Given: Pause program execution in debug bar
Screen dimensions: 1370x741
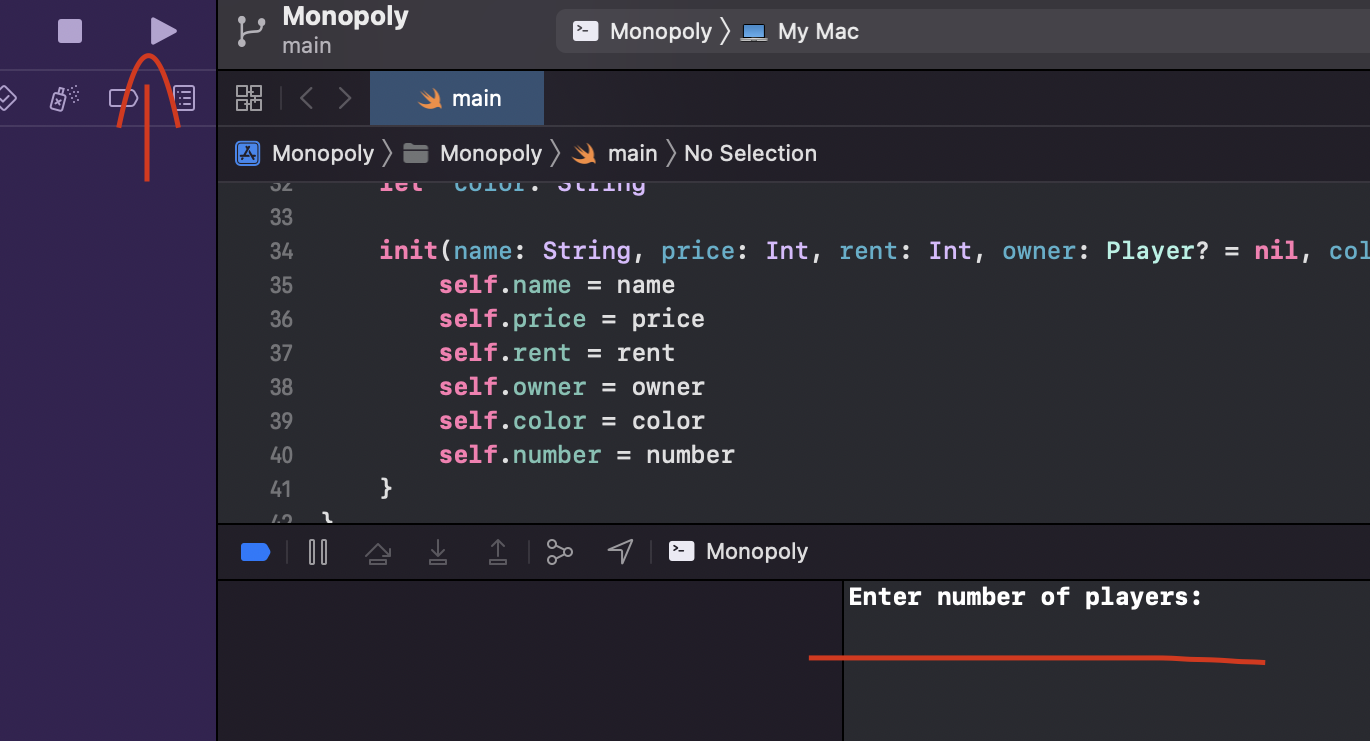Looking at the screenshot, I should click(x=318, y=551).
